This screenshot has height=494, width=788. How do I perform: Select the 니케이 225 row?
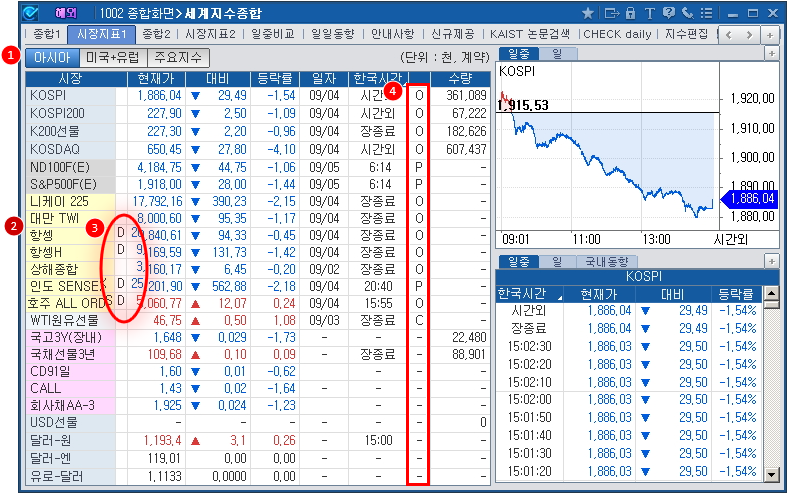(257, 202)
